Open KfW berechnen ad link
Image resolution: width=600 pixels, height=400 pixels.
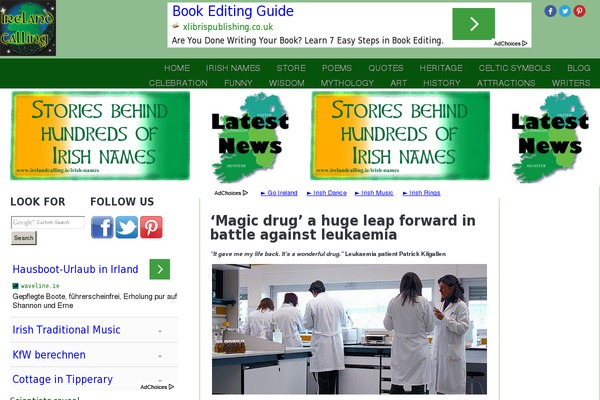49,355
